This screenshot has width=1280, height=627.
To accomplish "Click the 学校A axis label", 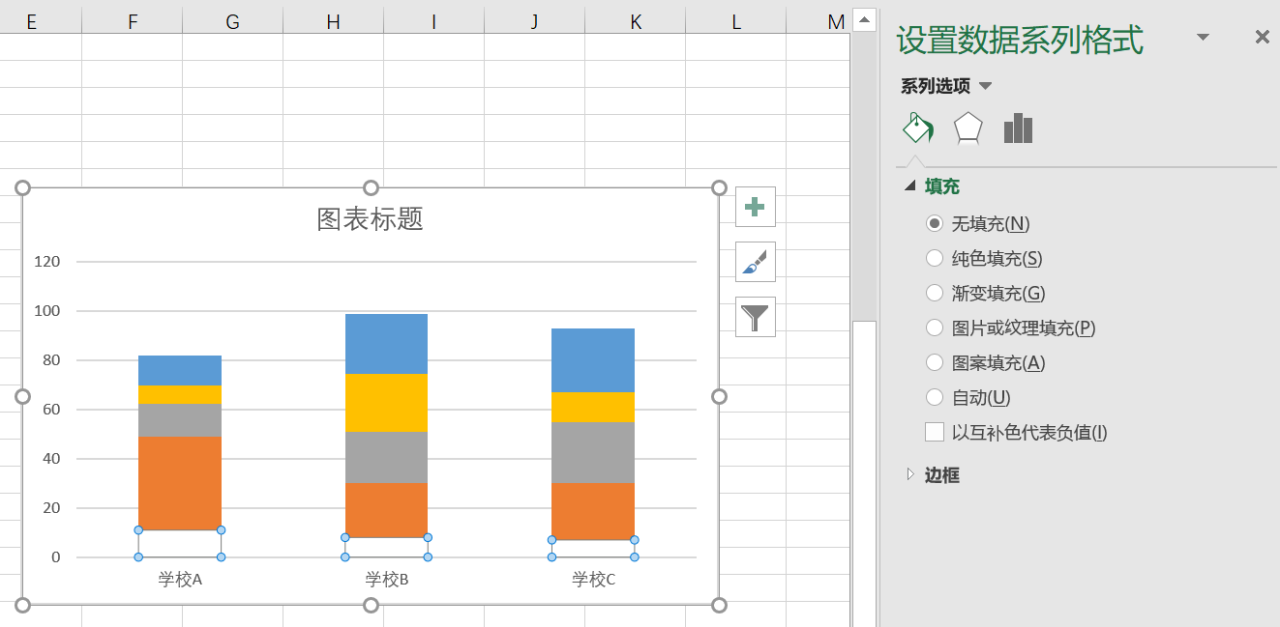I will pos(180,579).
